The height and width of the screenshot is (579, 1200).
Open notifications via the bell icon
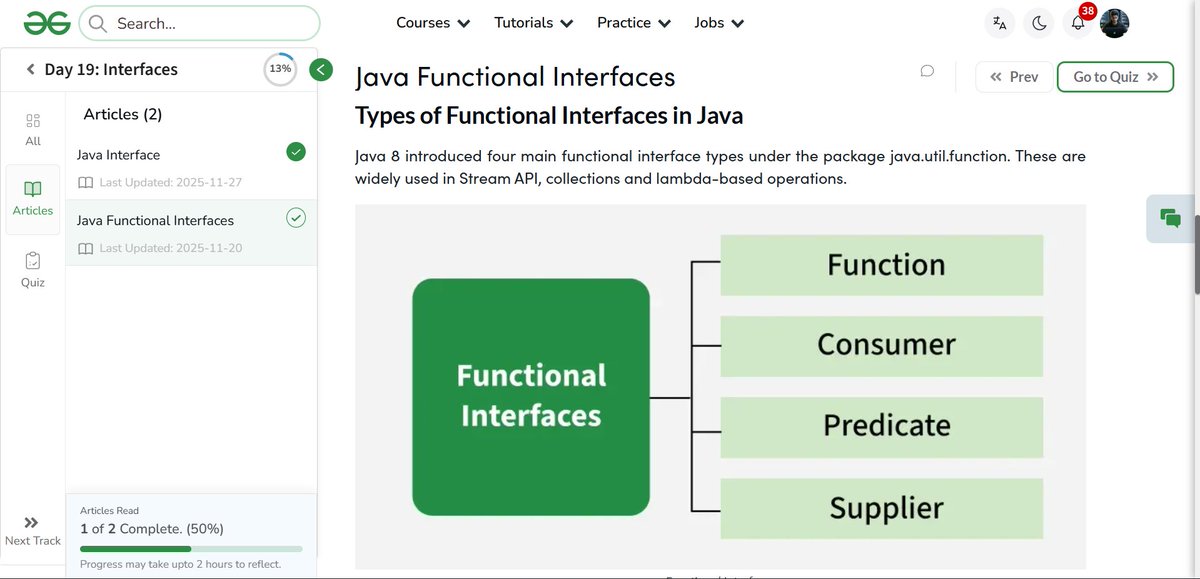pyautogui.click(x=1077, y=22)
